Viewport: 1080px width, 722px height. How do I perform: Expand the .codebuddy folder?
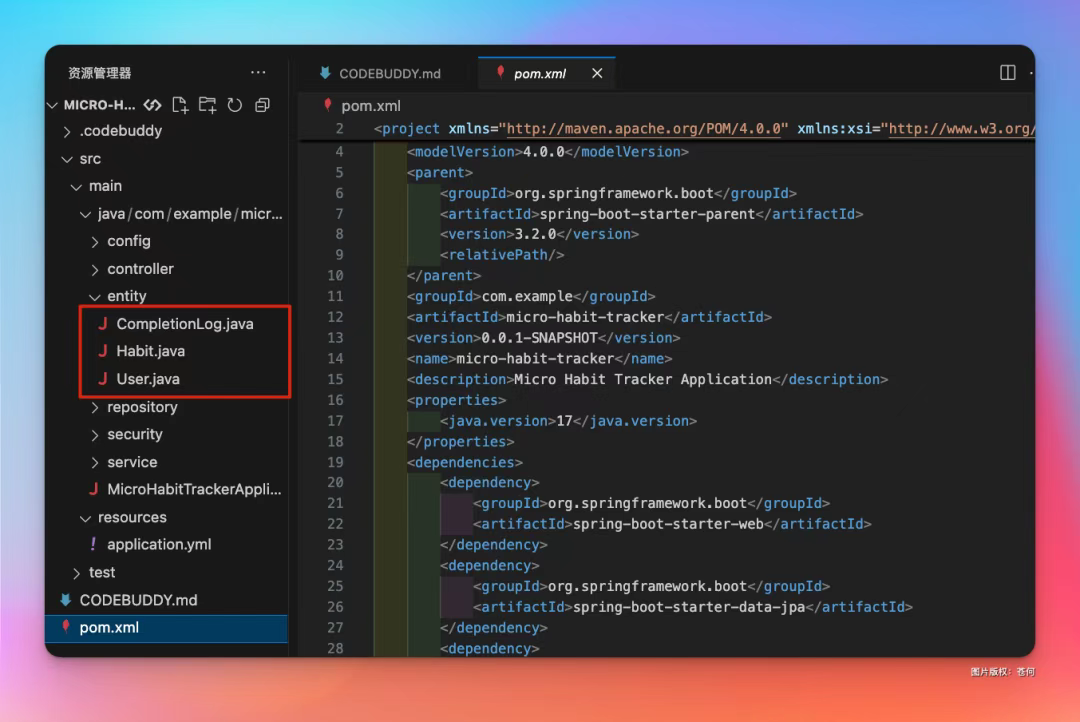pyautogui.click(x=120, y=131)
